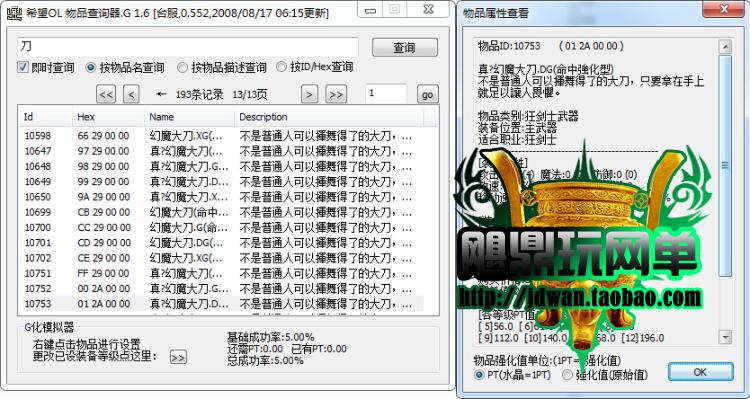
Task: Select row with Id 10700
Action: [221, 228]
